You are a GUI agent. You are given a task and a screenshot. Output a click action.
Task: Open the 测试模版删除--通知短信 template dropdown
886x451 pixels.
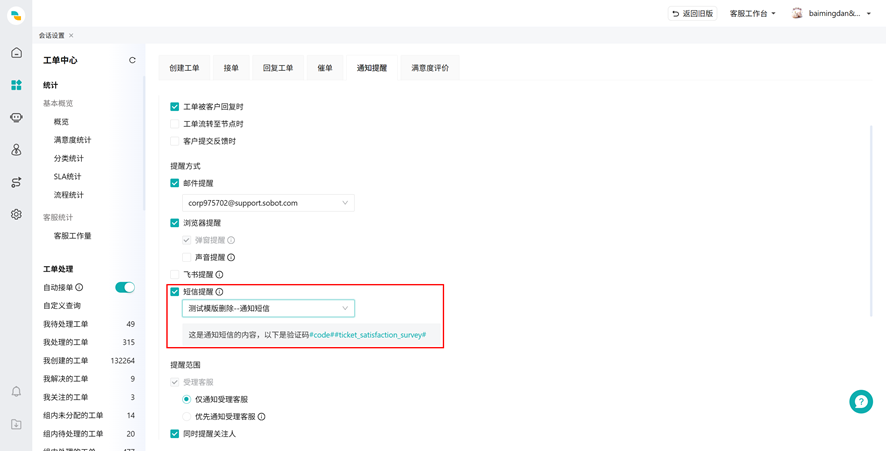pos(268,308)
